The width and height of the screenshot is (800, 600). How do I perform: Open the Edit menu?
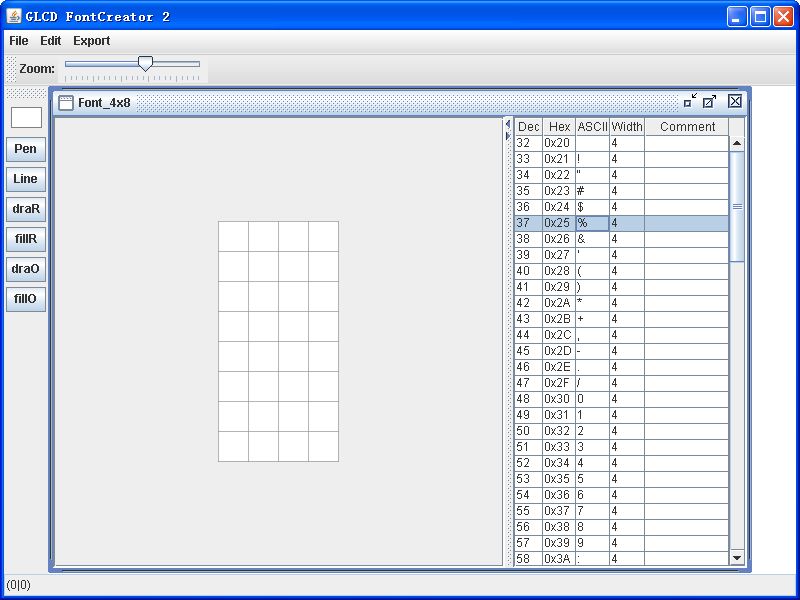coord(51,41)
